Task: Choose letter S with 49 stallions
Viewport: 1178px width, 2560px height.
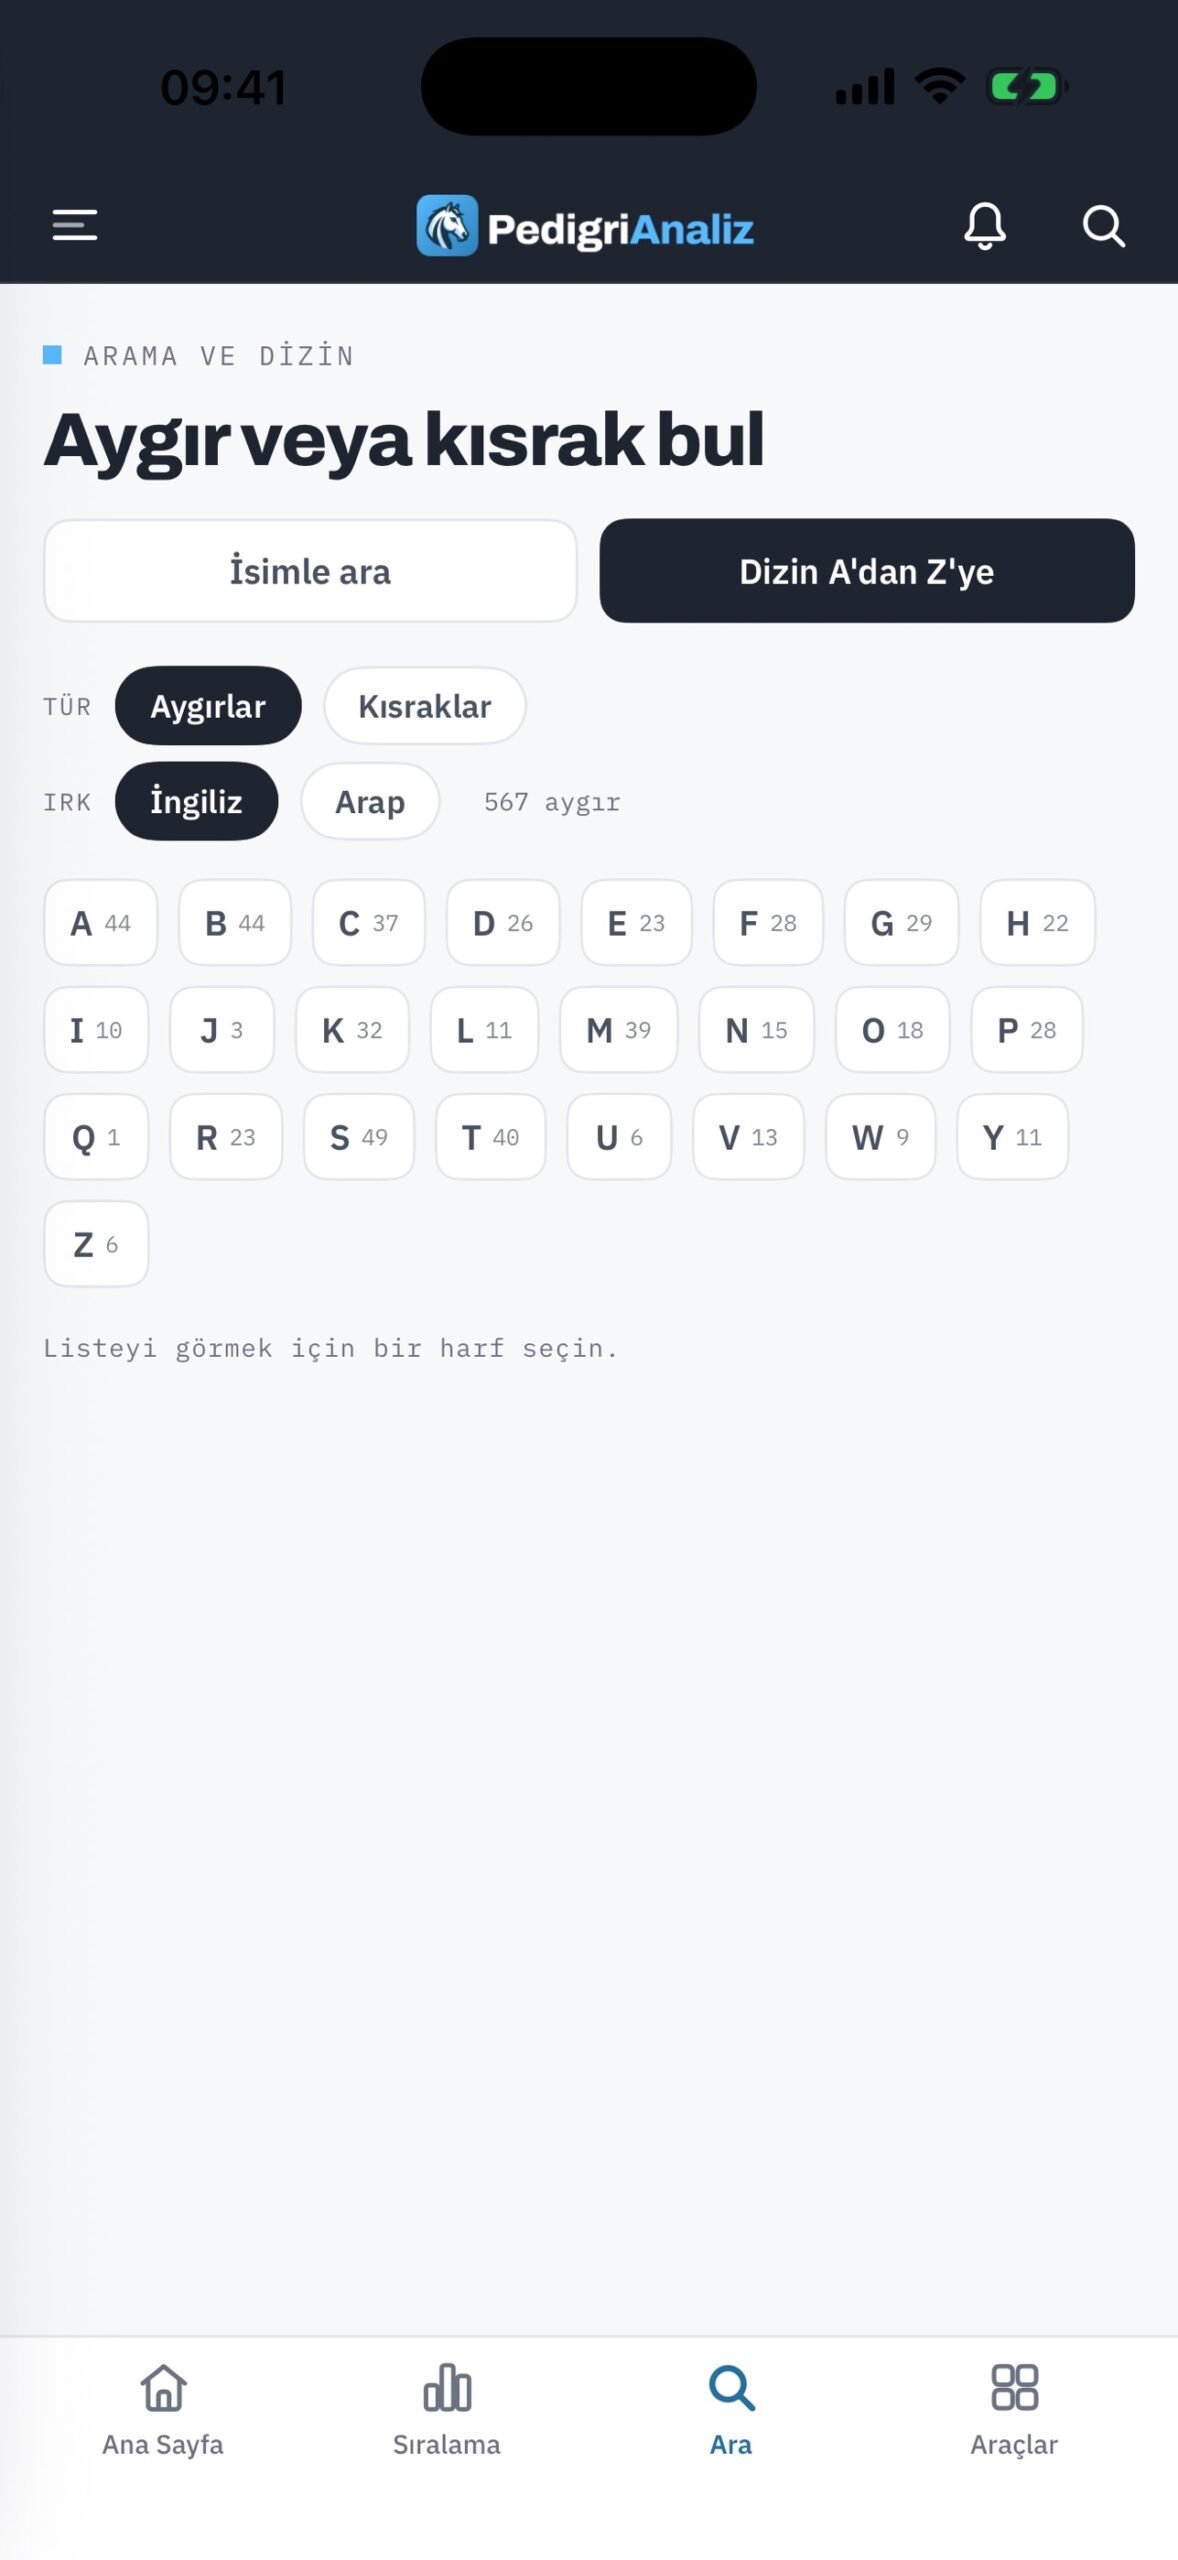Action: coord(359,1137)
